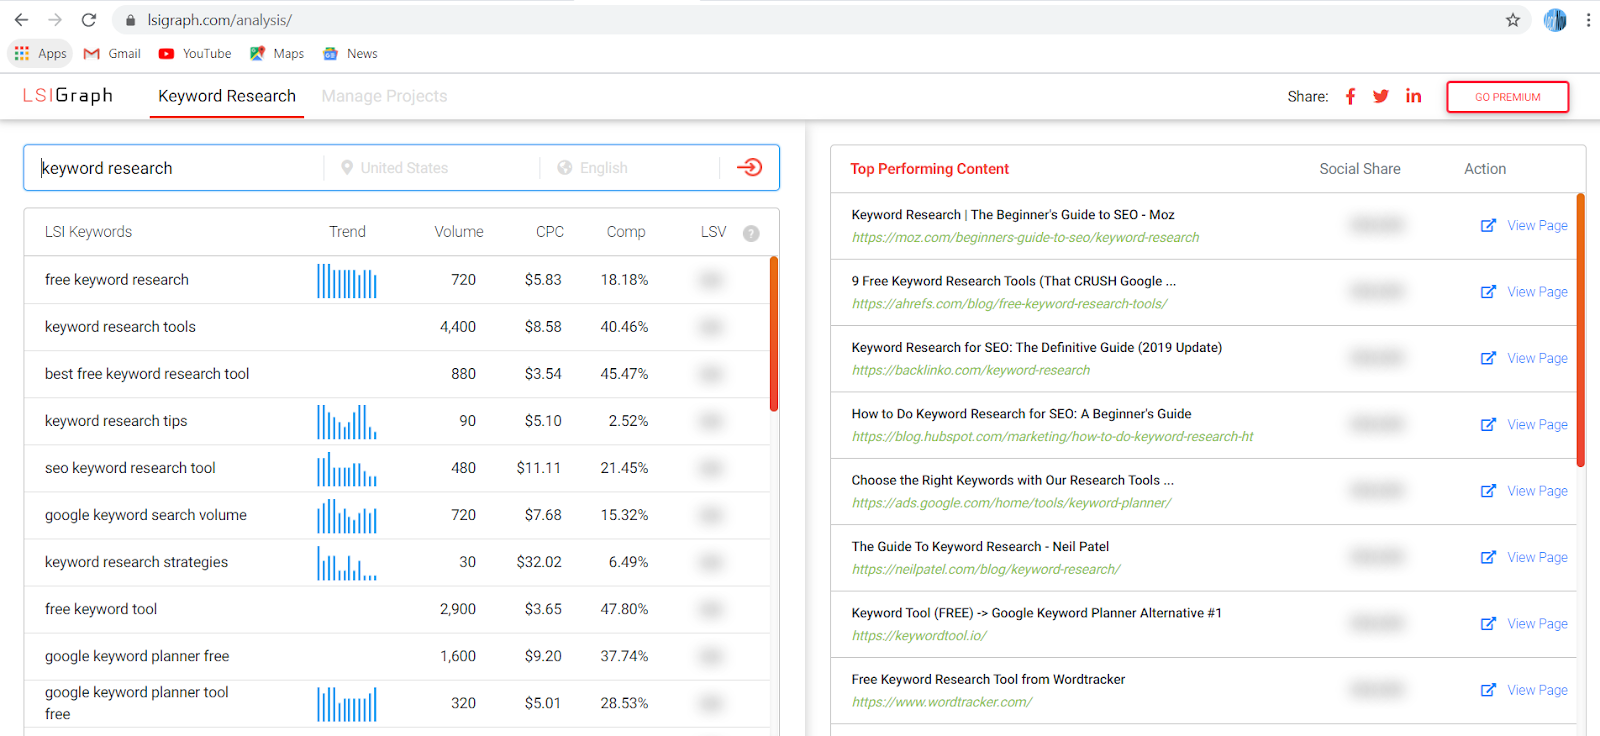Click the keyword table orange scrollbar
Screen dimensions: 1600x736
coord(774,334)
